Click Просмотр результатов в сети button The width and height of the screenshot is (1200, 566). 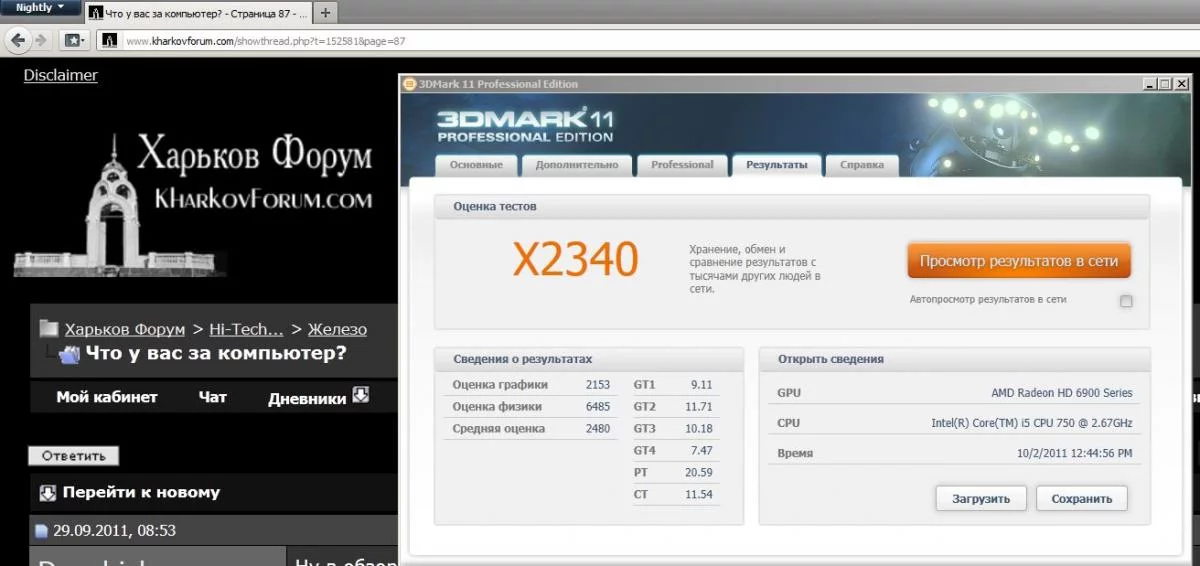(1019, 261)
